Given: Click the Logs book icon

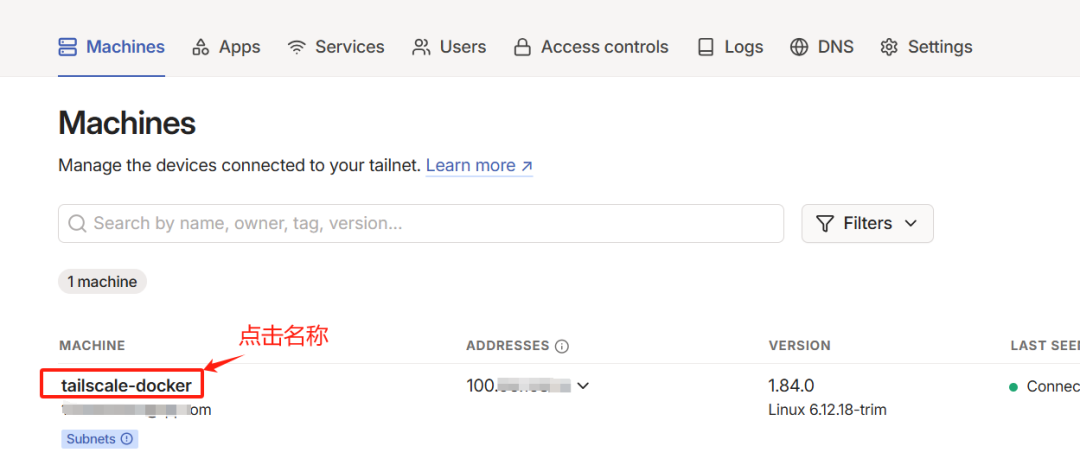Looking at the screenshot, I should tap(706, 47).
